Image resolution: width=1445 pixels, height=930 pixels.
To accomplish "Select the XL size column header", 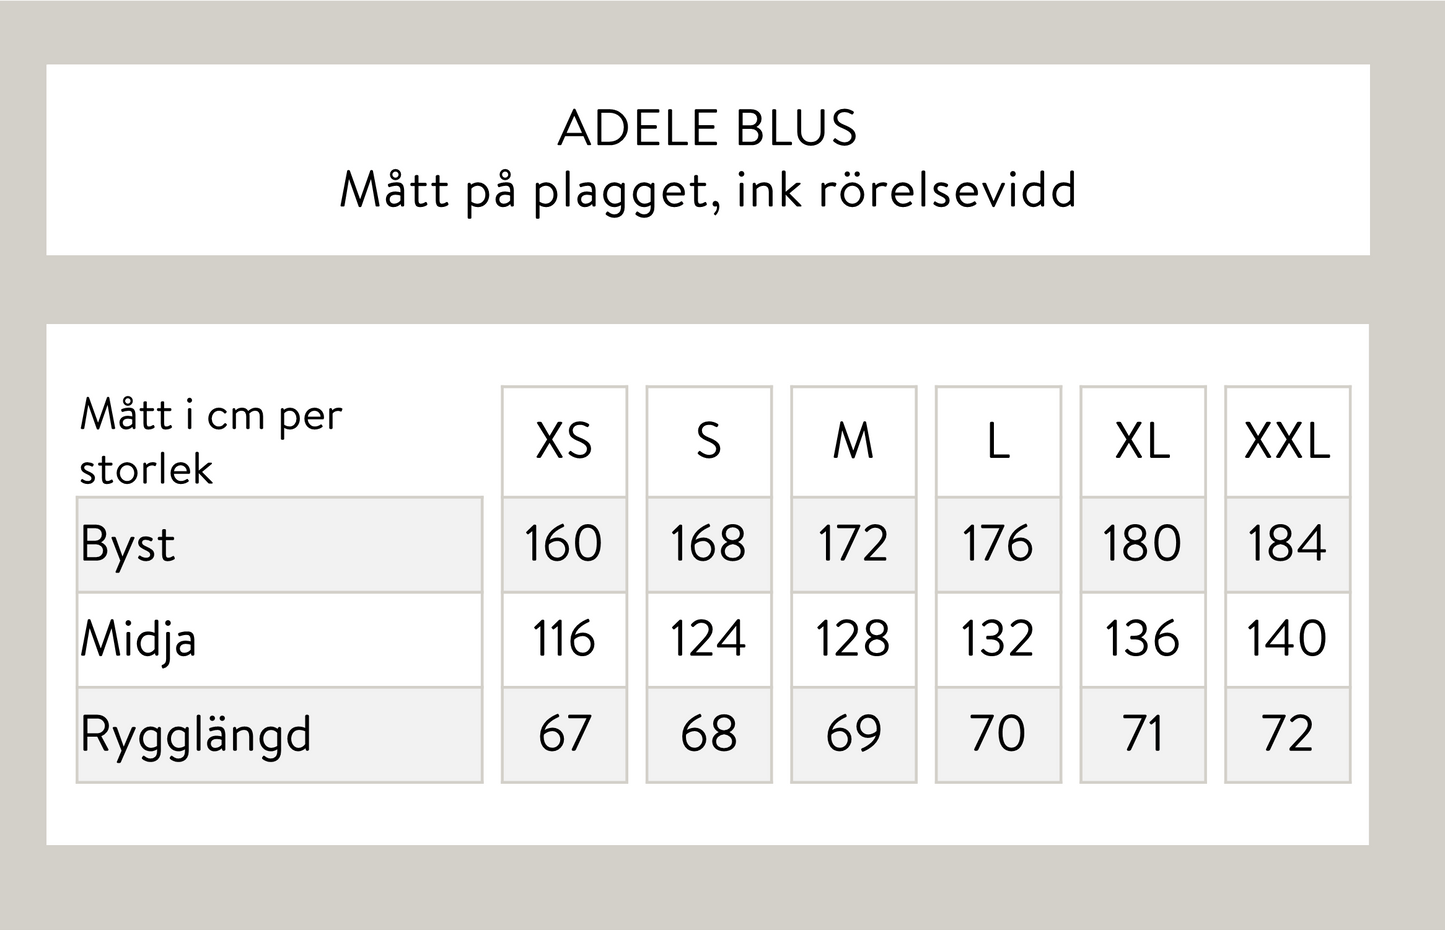I will click(1142, 441).
